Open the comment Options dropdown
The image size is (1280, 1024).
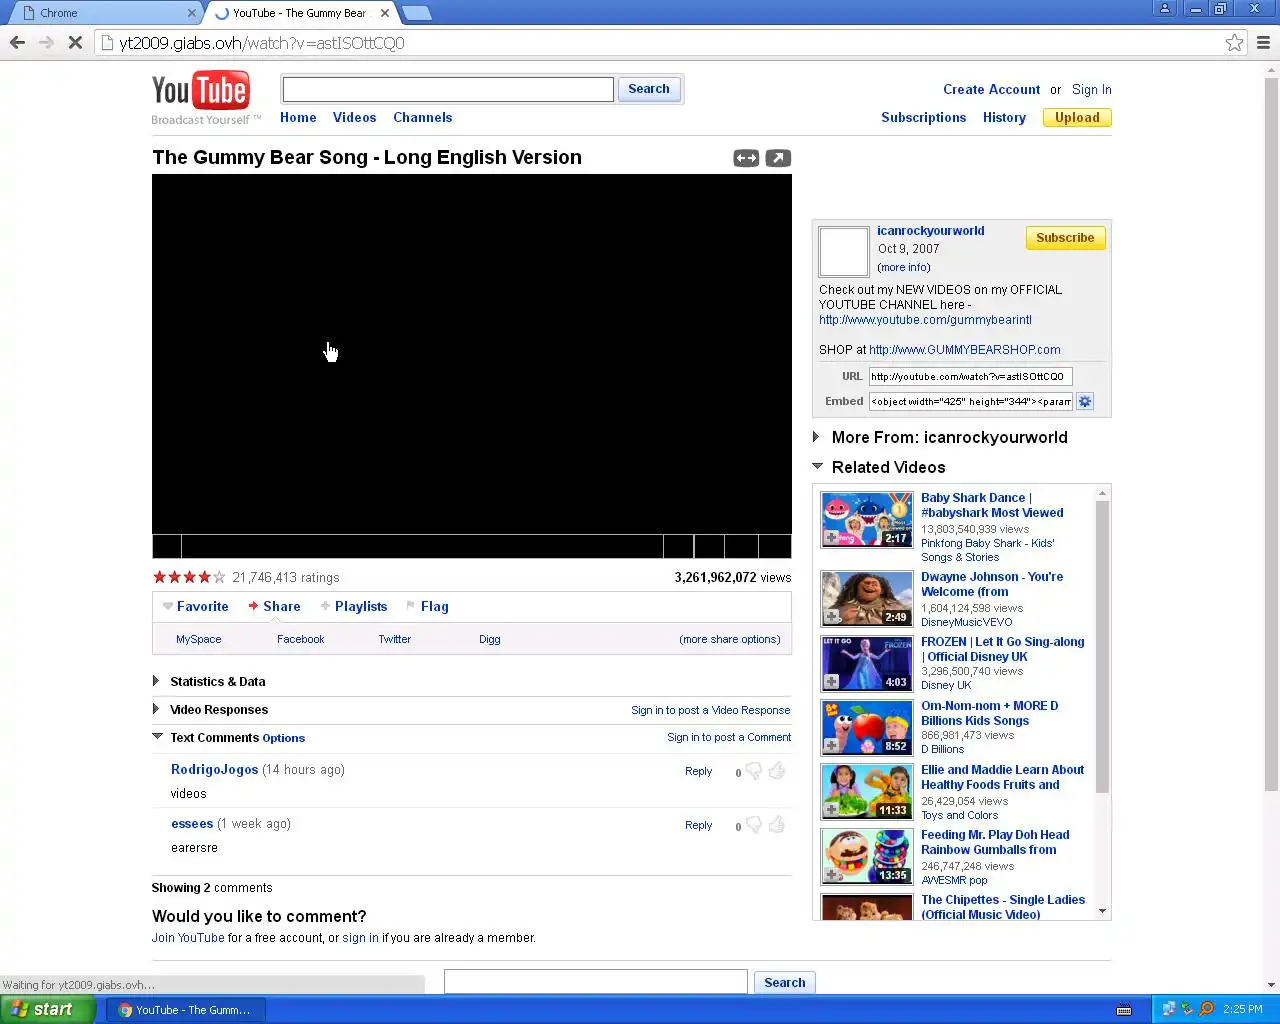[x=284, y=738]
